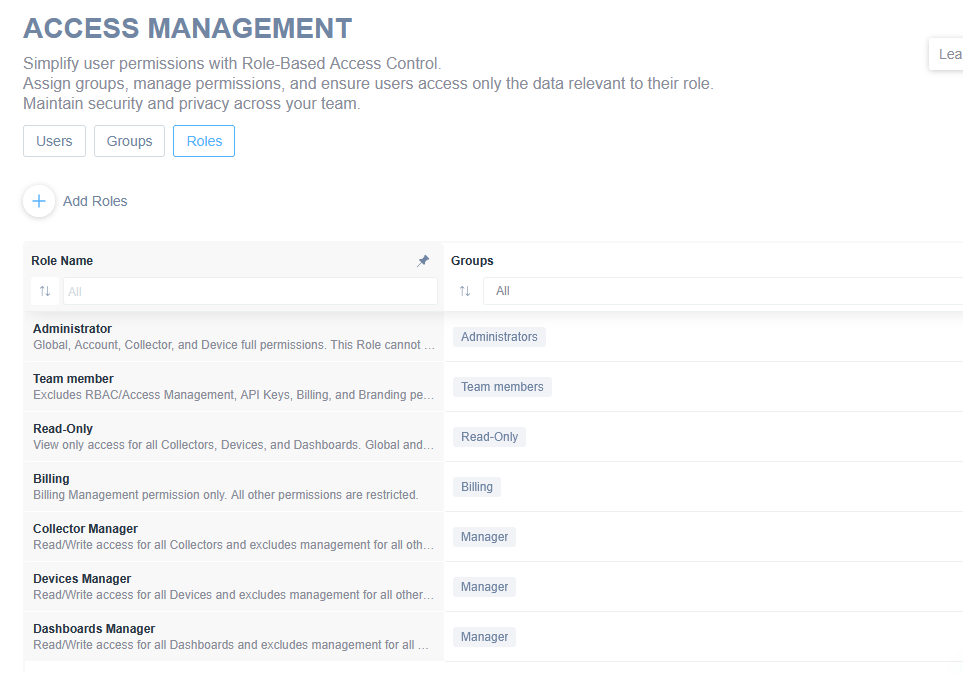Viewport: 963px width, 673px height.
Task: Open the Devices Manager role
Action: (82, 579)
